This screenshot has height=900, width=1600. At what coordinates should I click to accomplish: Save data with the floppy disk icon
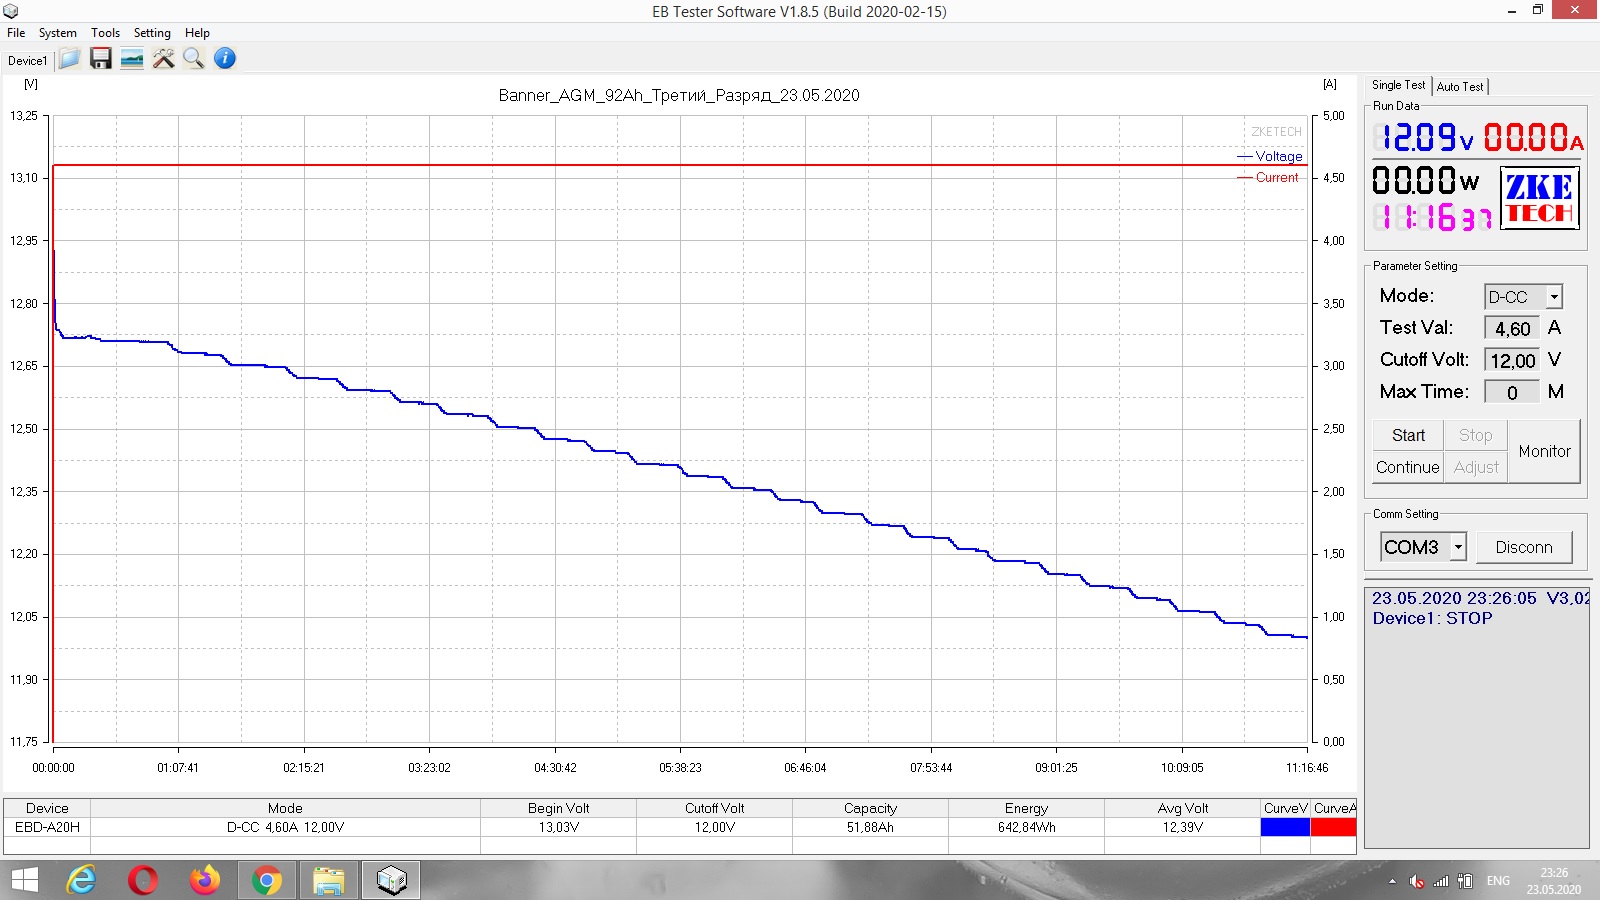click(x=100, y=59)
